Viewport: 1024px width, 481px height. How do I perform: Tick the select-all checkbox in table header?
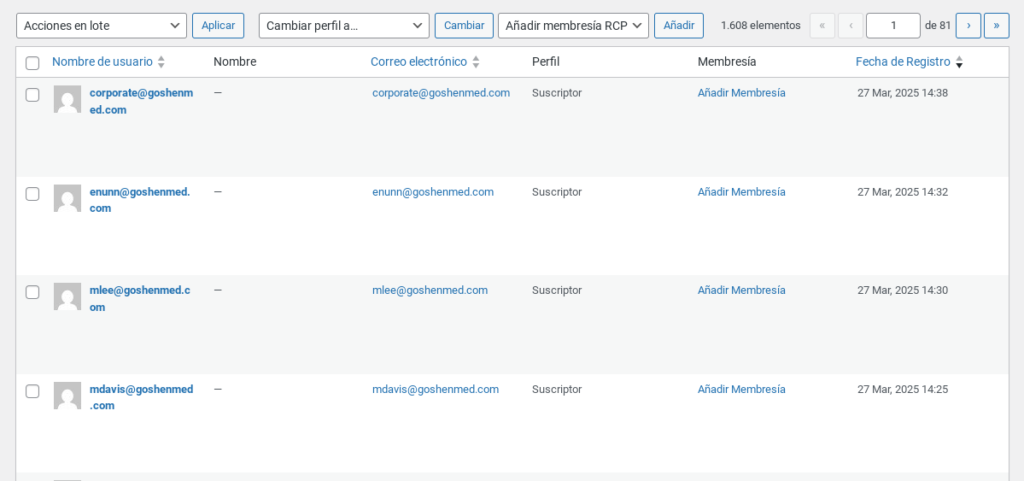tap(33, 63)
